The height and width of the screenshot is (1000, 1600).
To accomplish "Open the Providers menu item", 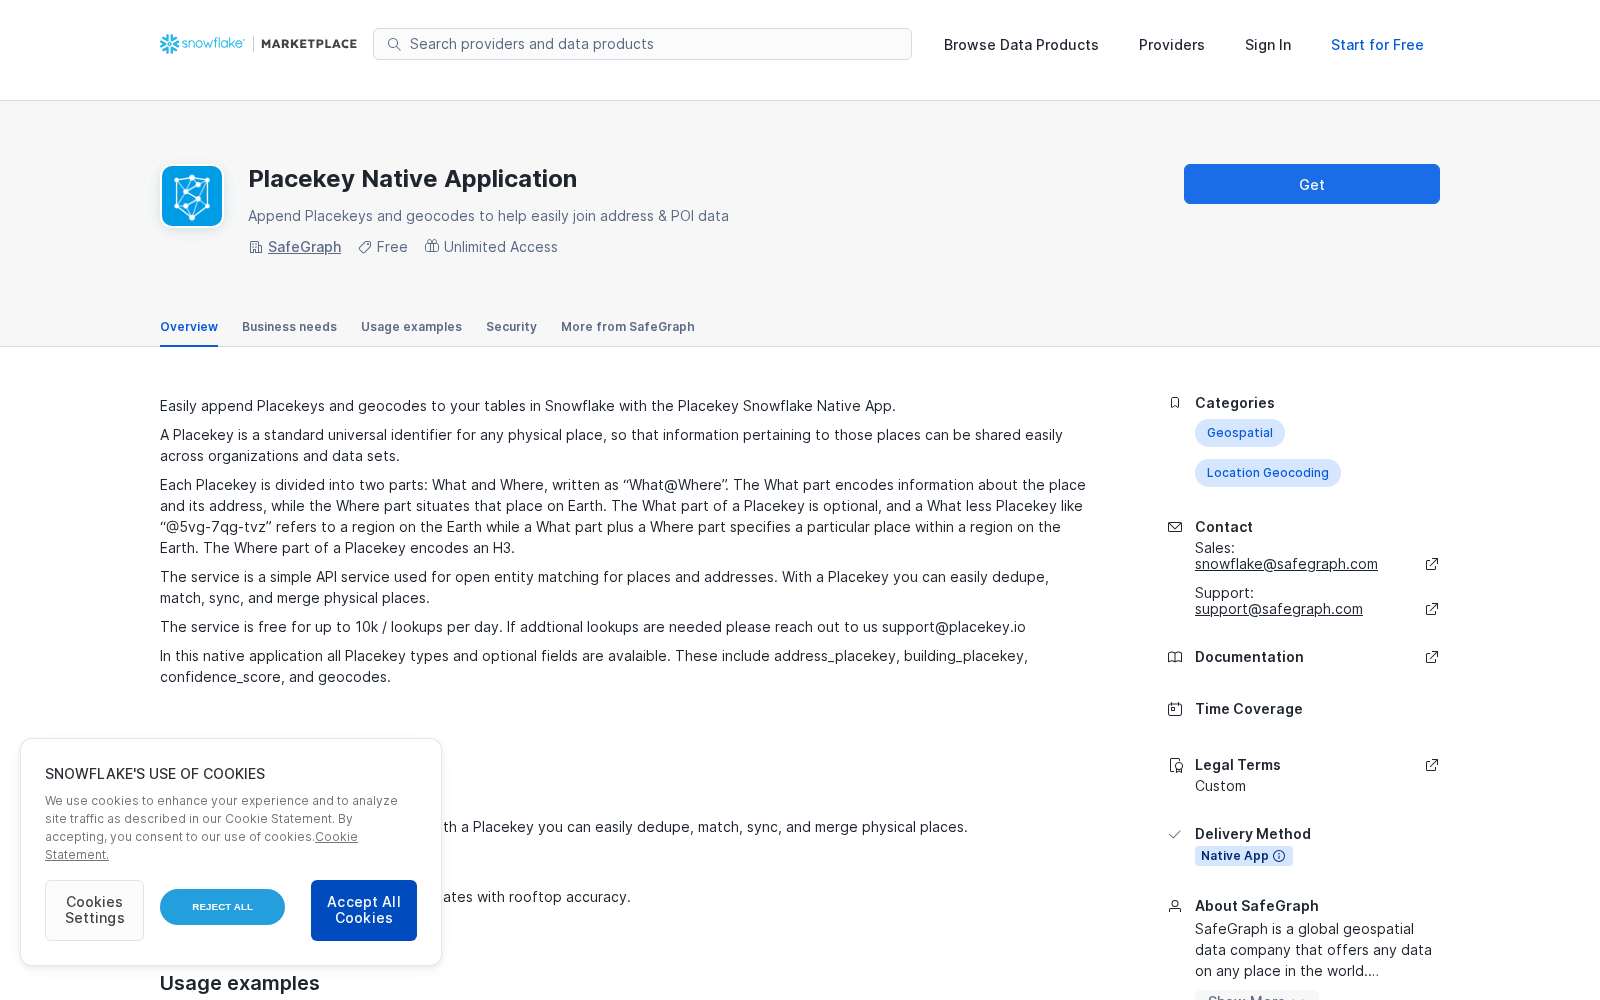I will 1172,45.
